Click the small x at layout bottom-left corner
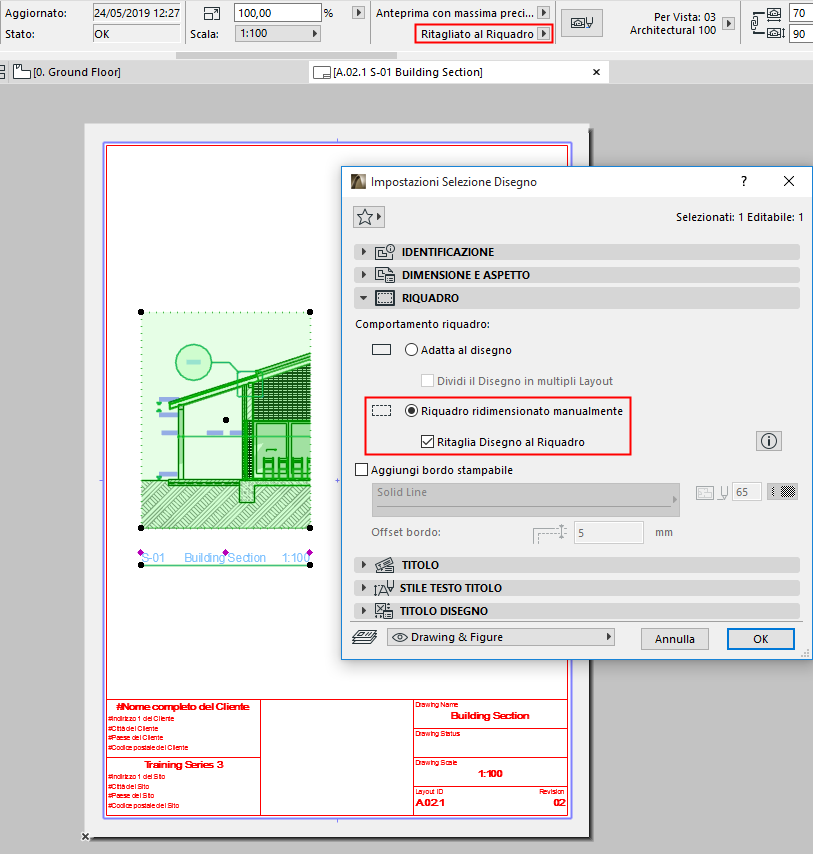The image size is (813, 854). tap(85, 837)
